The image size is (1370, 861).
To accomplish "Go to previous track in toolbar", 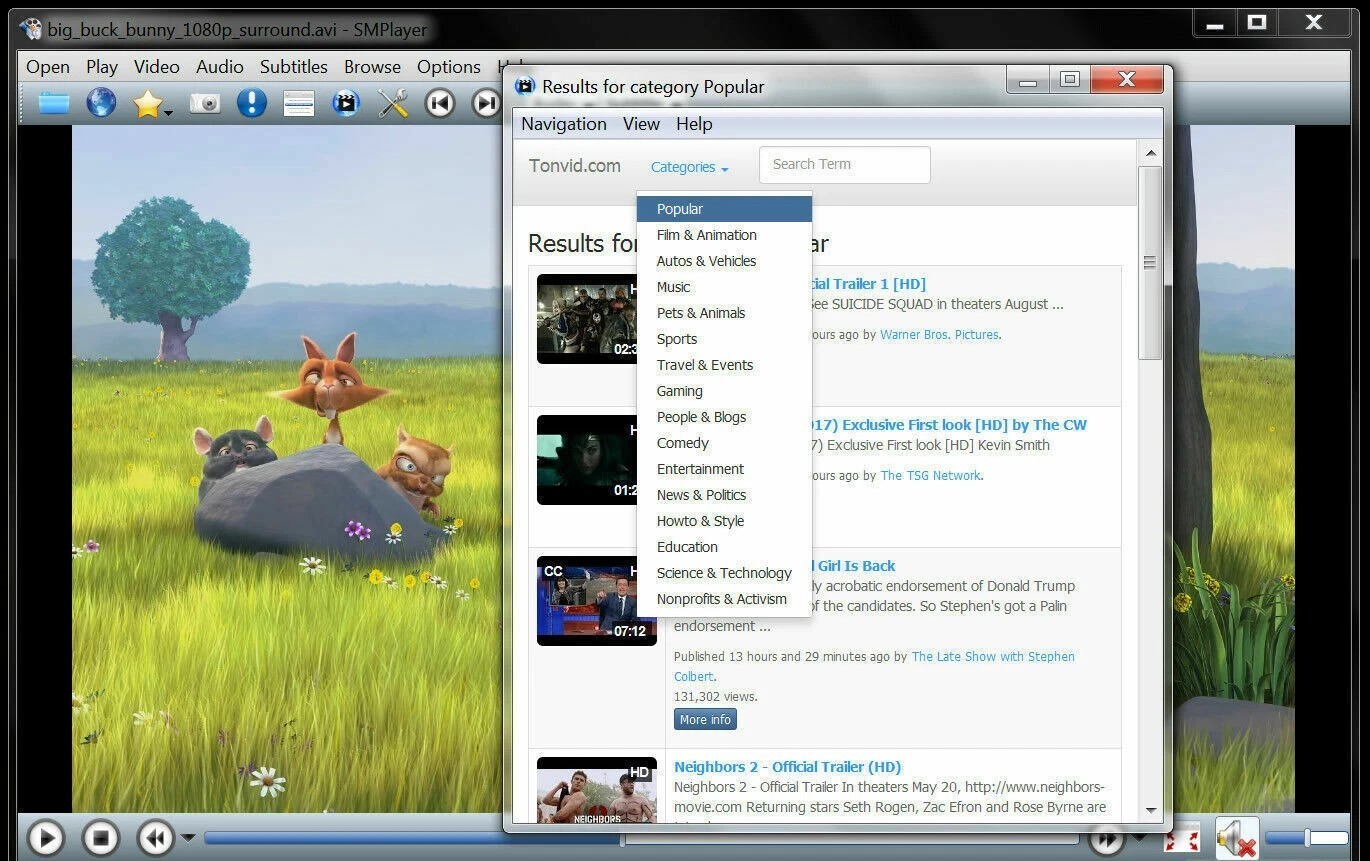I will coord(440,103).
